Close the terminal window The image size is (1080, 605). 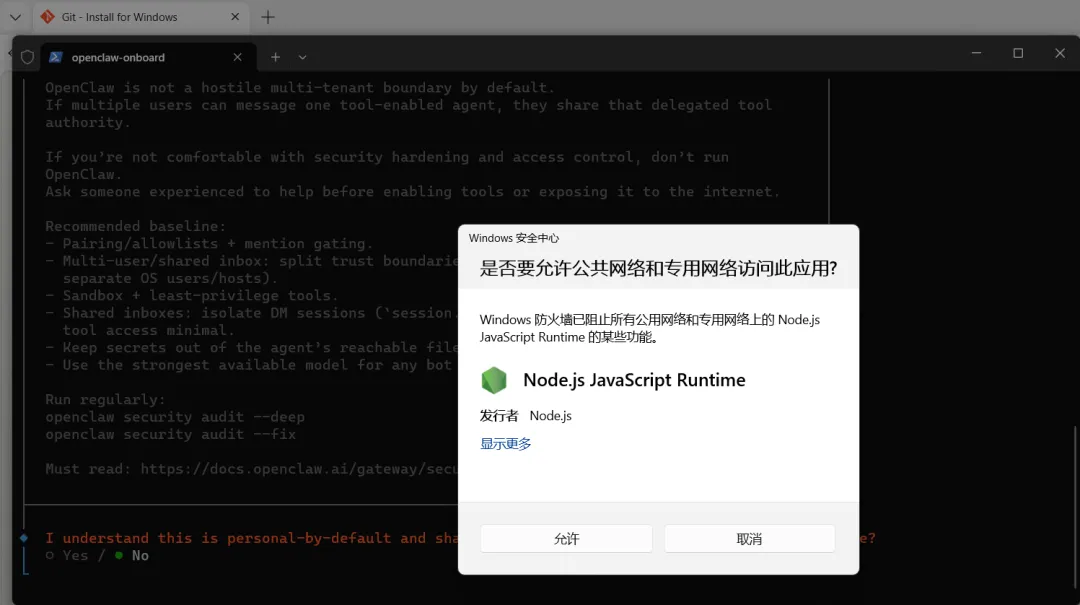(1060, 53)
